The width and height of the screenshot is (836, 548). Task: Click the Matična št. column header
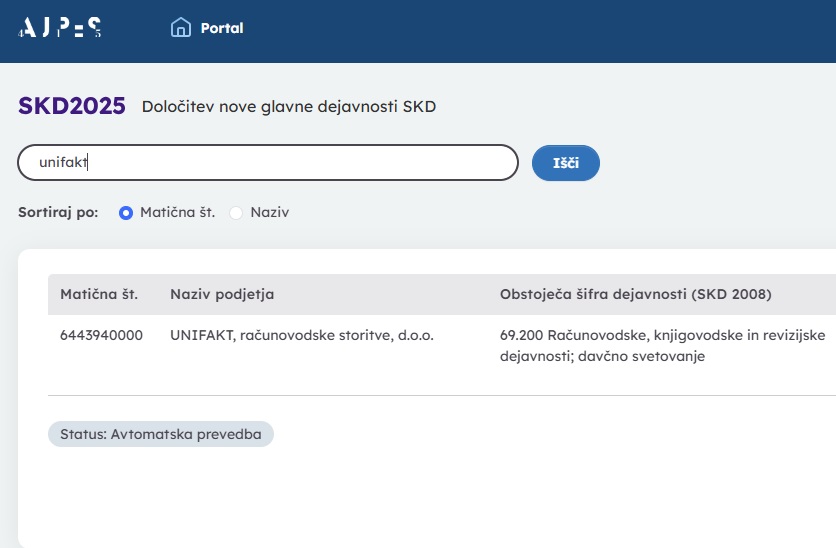(99, 294)
